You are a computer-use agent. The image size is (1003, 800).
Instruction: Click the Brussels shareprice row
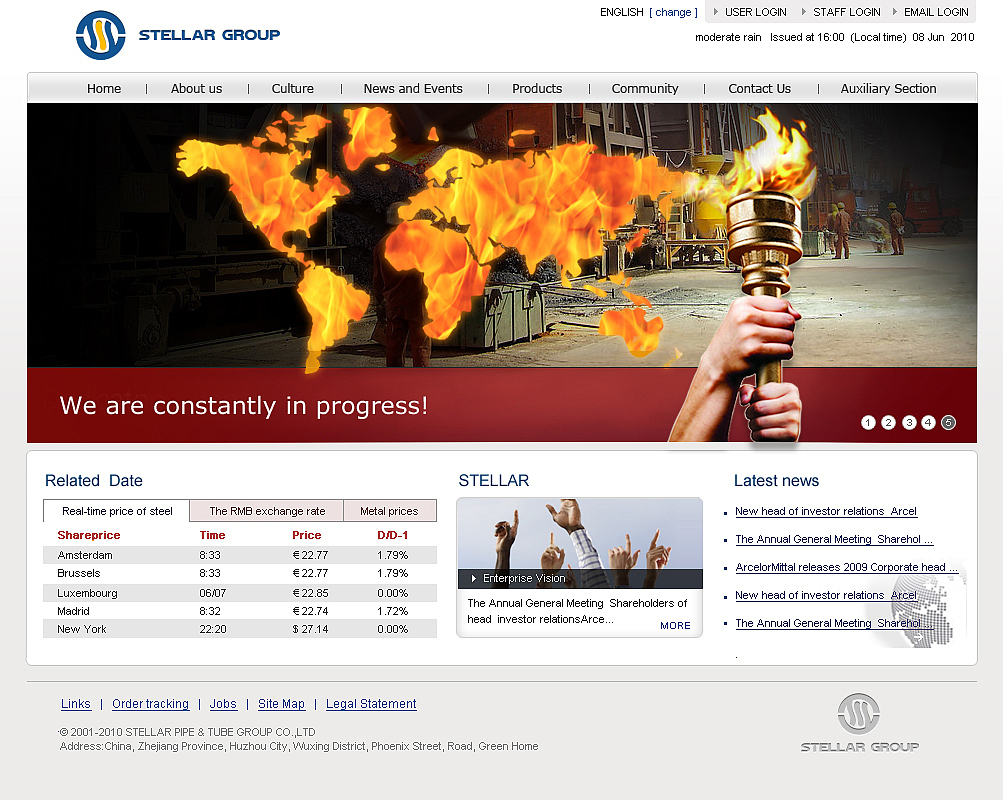(x=240, y=574)
